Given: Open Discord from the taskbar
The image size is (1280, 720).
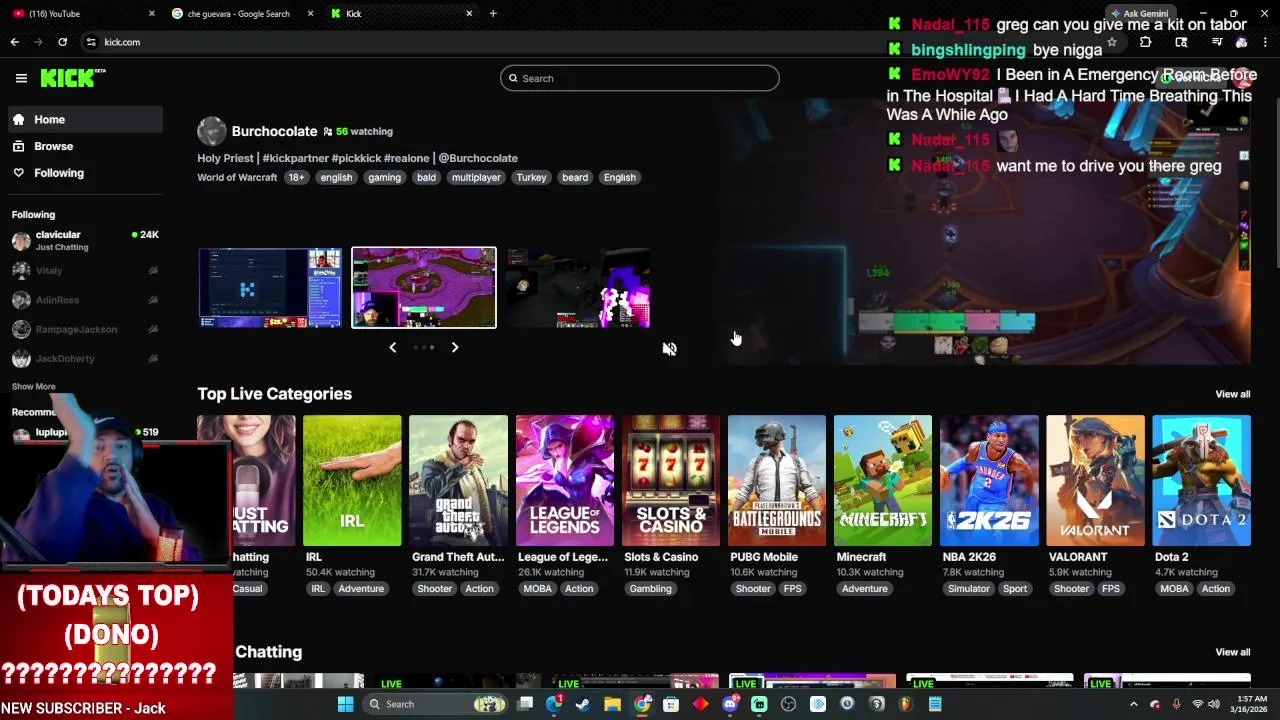Looking at the screenshot, I should coord(730,704).
